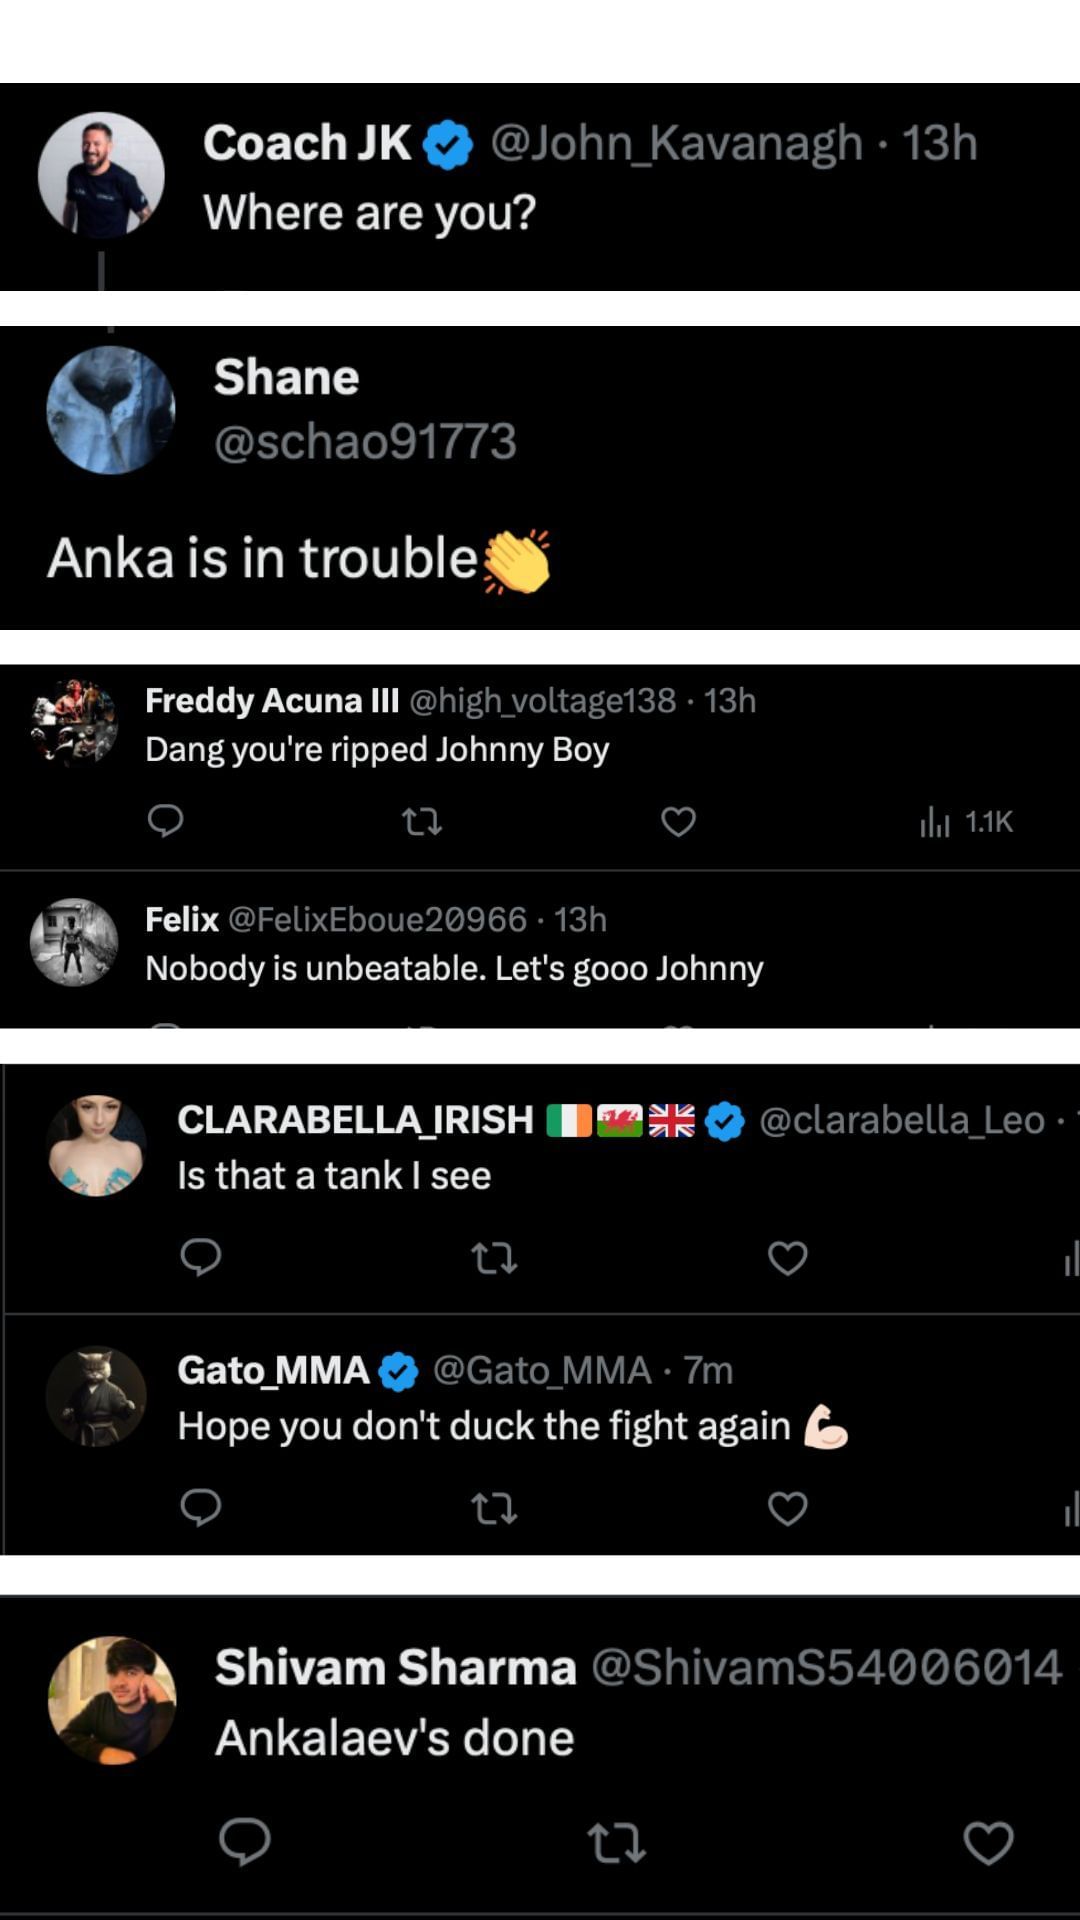This screenshot has width=1080, height=1920.
Task: Click Coach JK's verified badge
Action: [447, 143]
